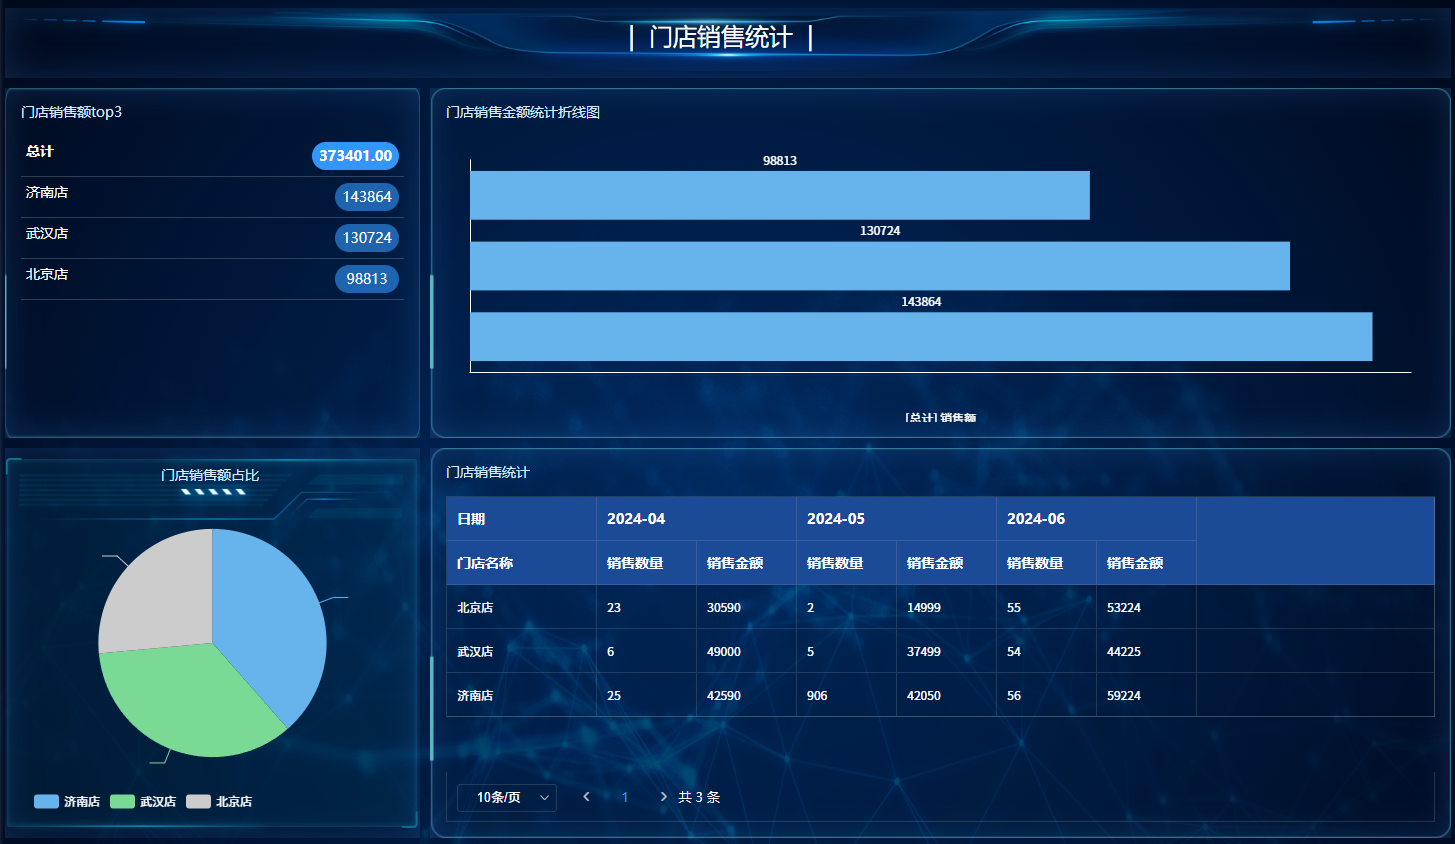Open the 10条/页 page size dropdown
Image resolution: width=1455 pixels, height=844 pixels.
click(506, 797)
